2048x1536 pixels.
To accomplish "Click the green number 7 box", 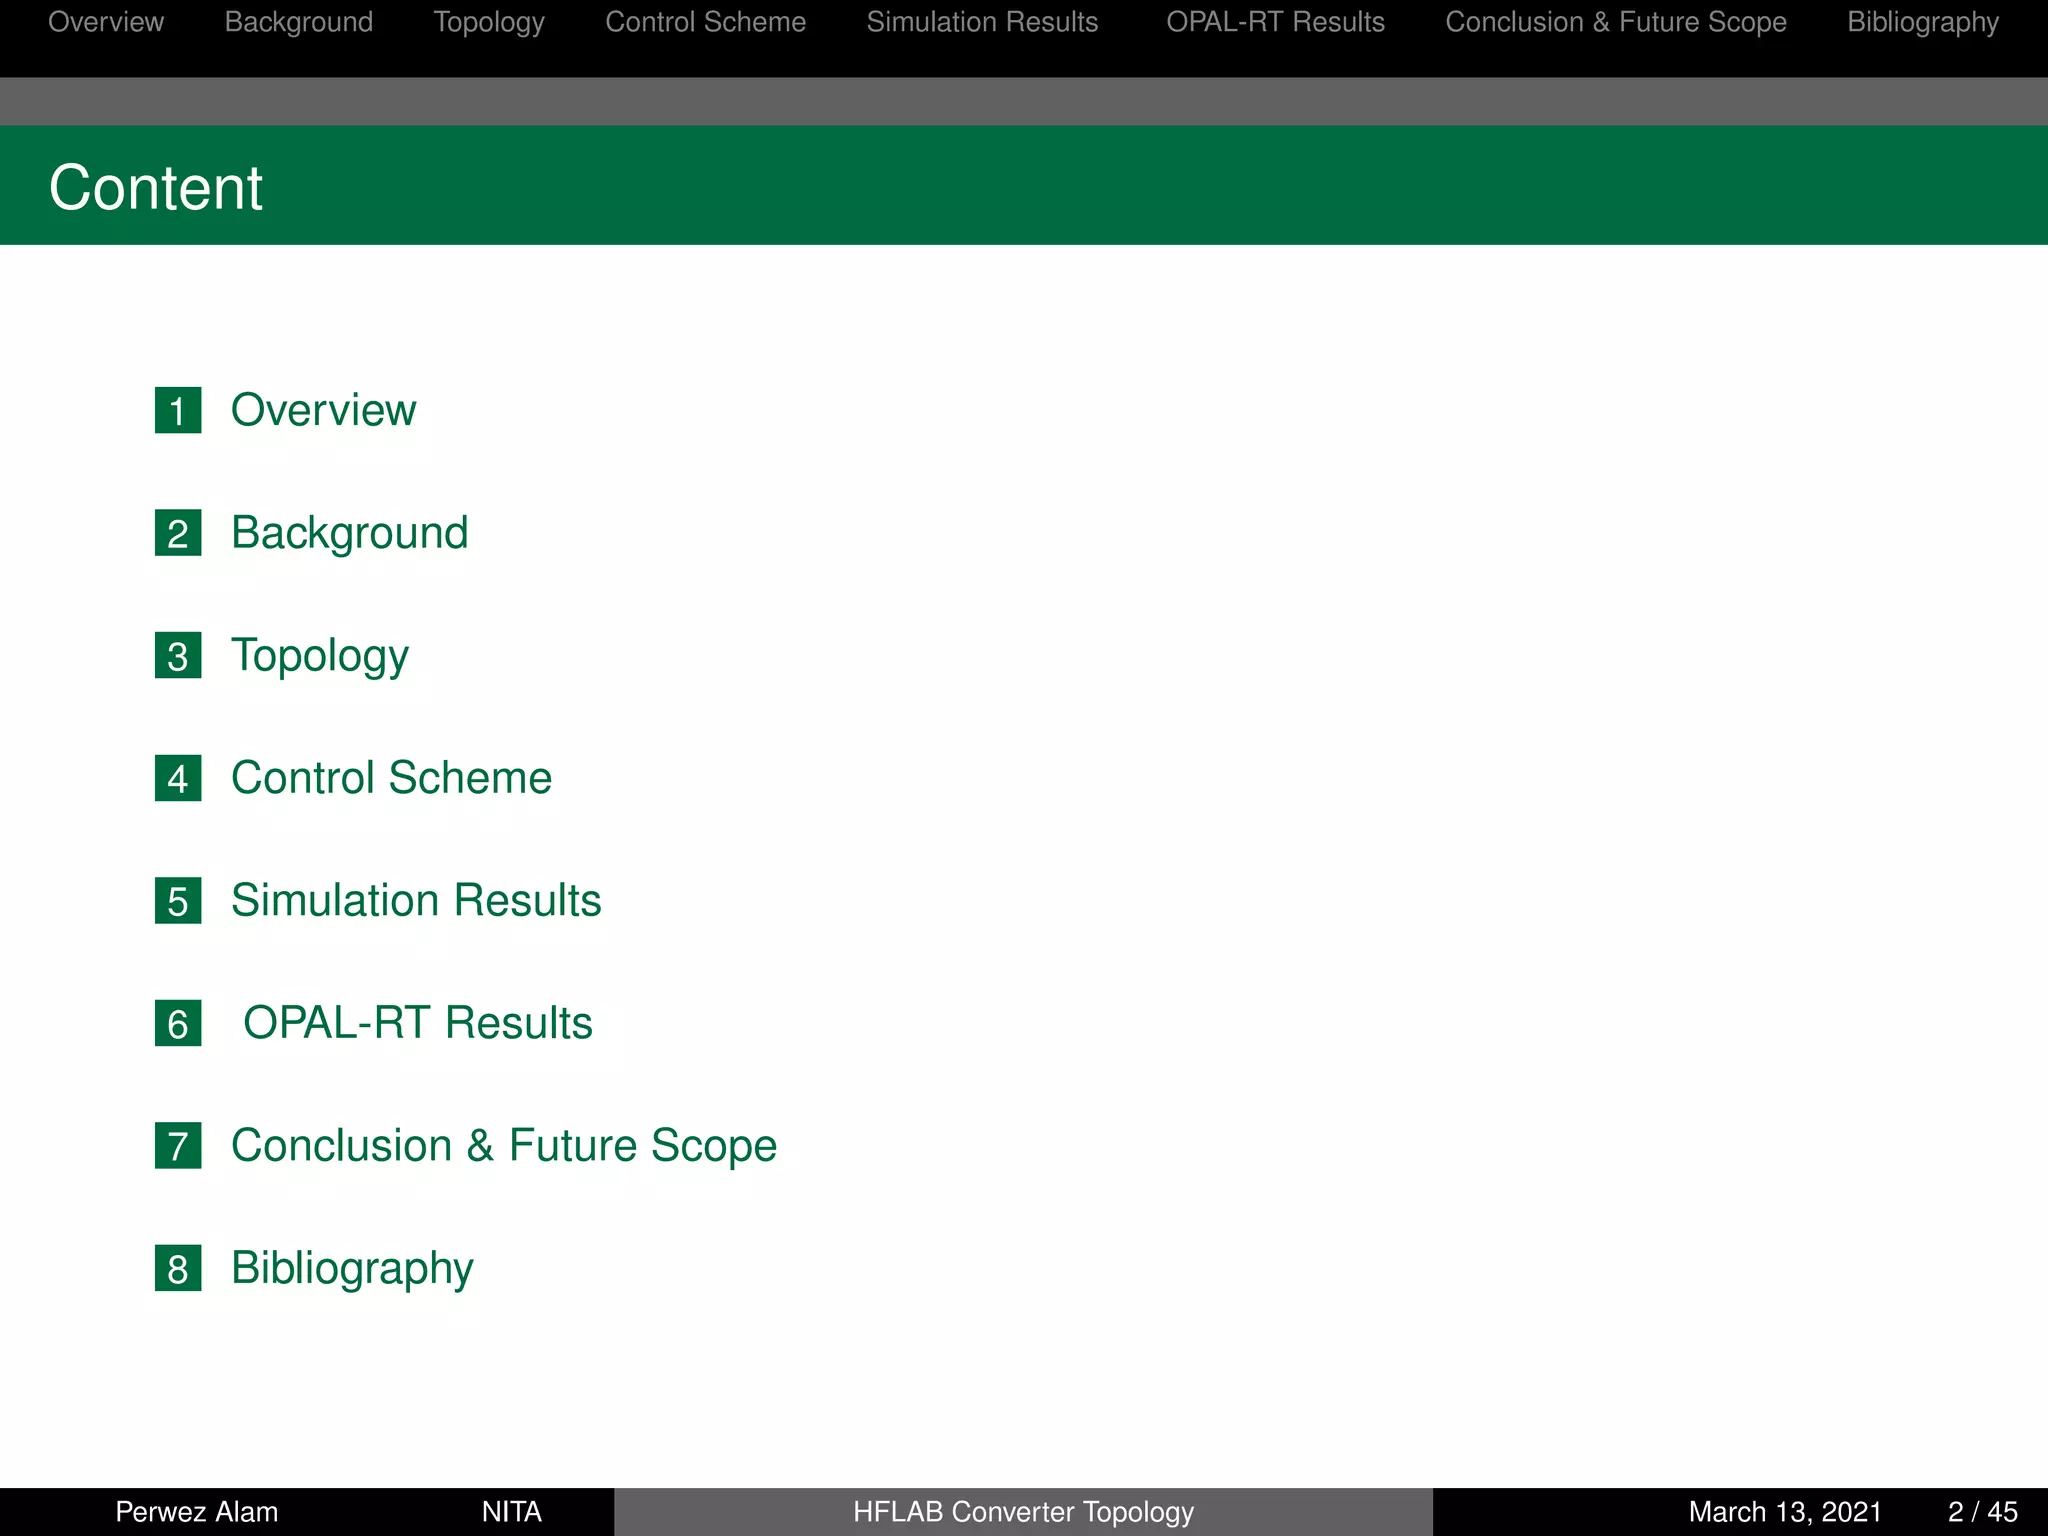I will click(x=178, y=1146).
